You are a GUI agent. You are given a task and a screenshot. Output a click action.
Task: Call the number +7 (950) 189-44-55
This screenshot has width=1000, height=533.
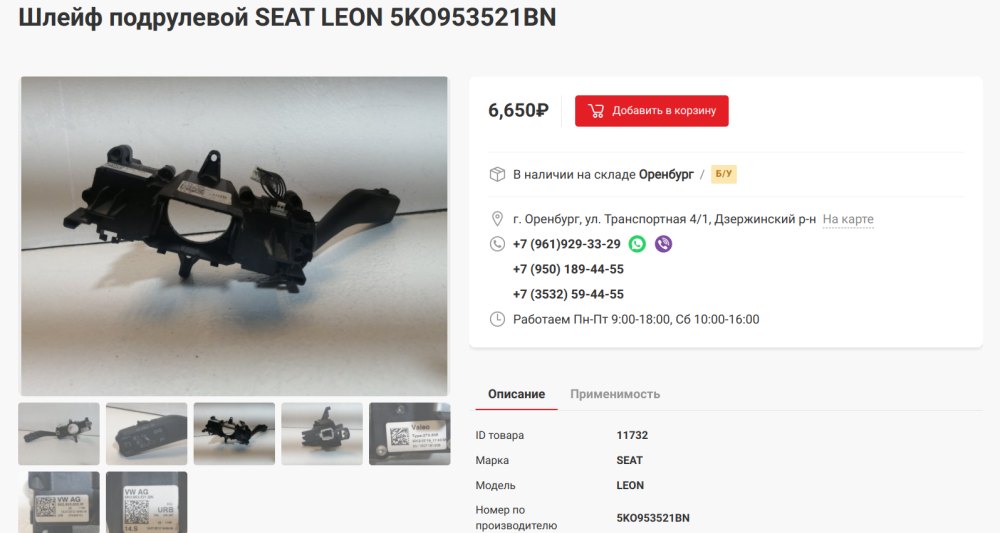tap(568, 269)
